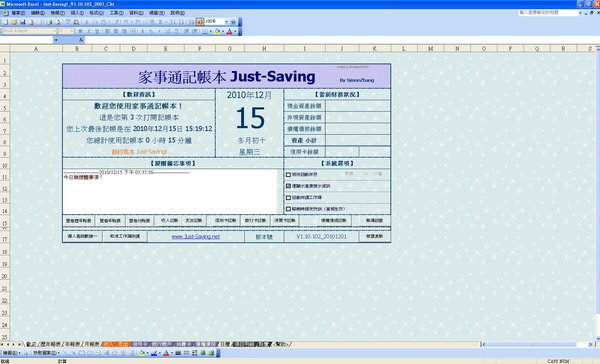The image size is (600, 364).
Task: Click the Currency style icon
Action: click(143, 31)
